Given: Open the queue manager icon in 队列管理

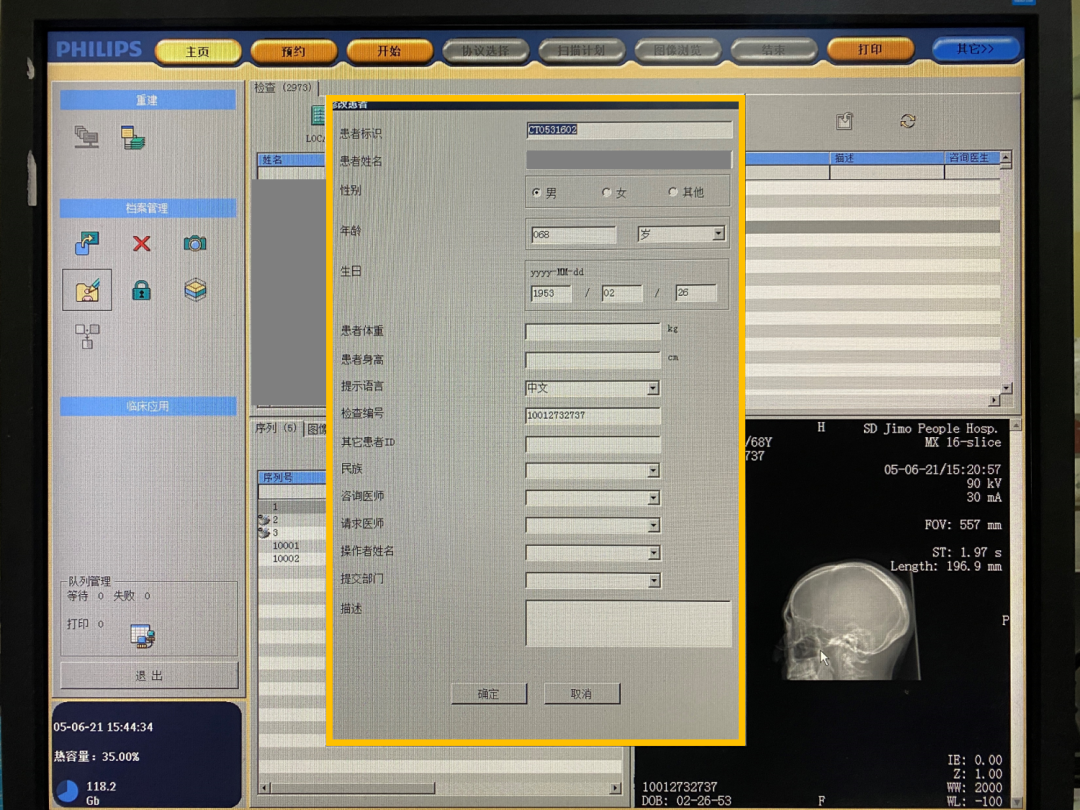Looking at the screenshot, I should tap(143, 635).
